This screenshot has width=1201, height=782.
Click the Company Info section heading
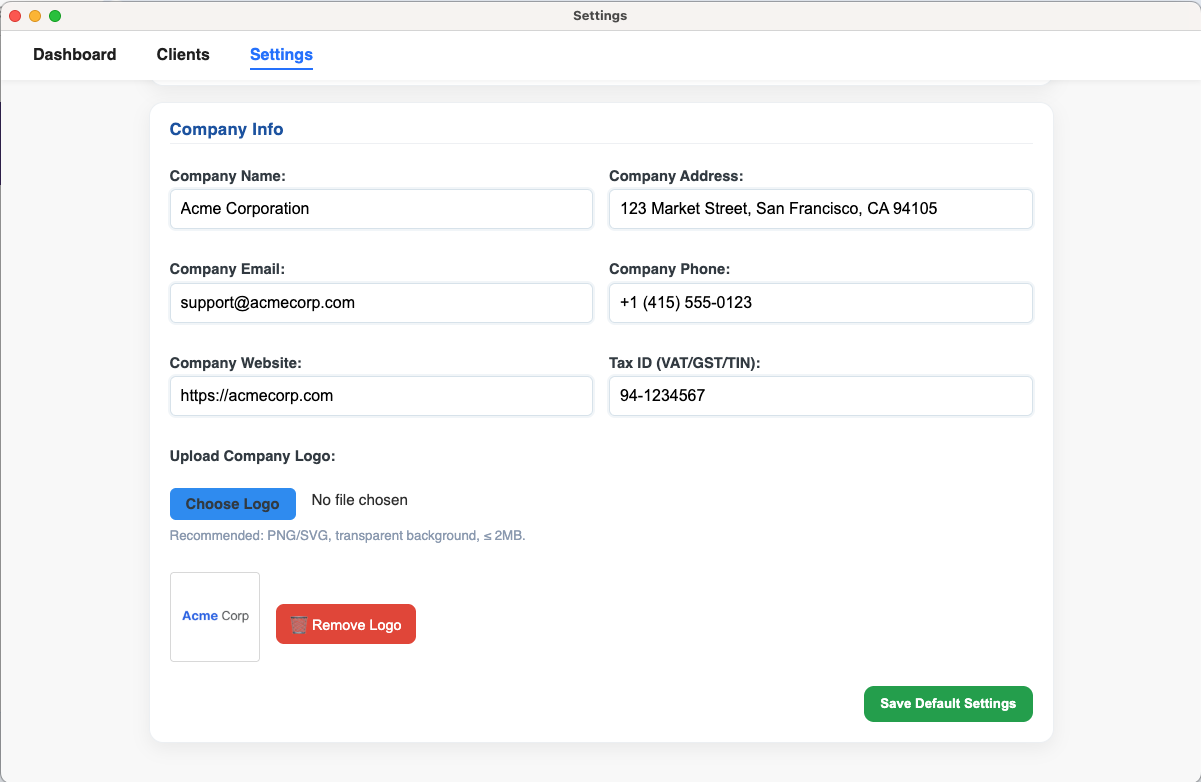(226, 130)
